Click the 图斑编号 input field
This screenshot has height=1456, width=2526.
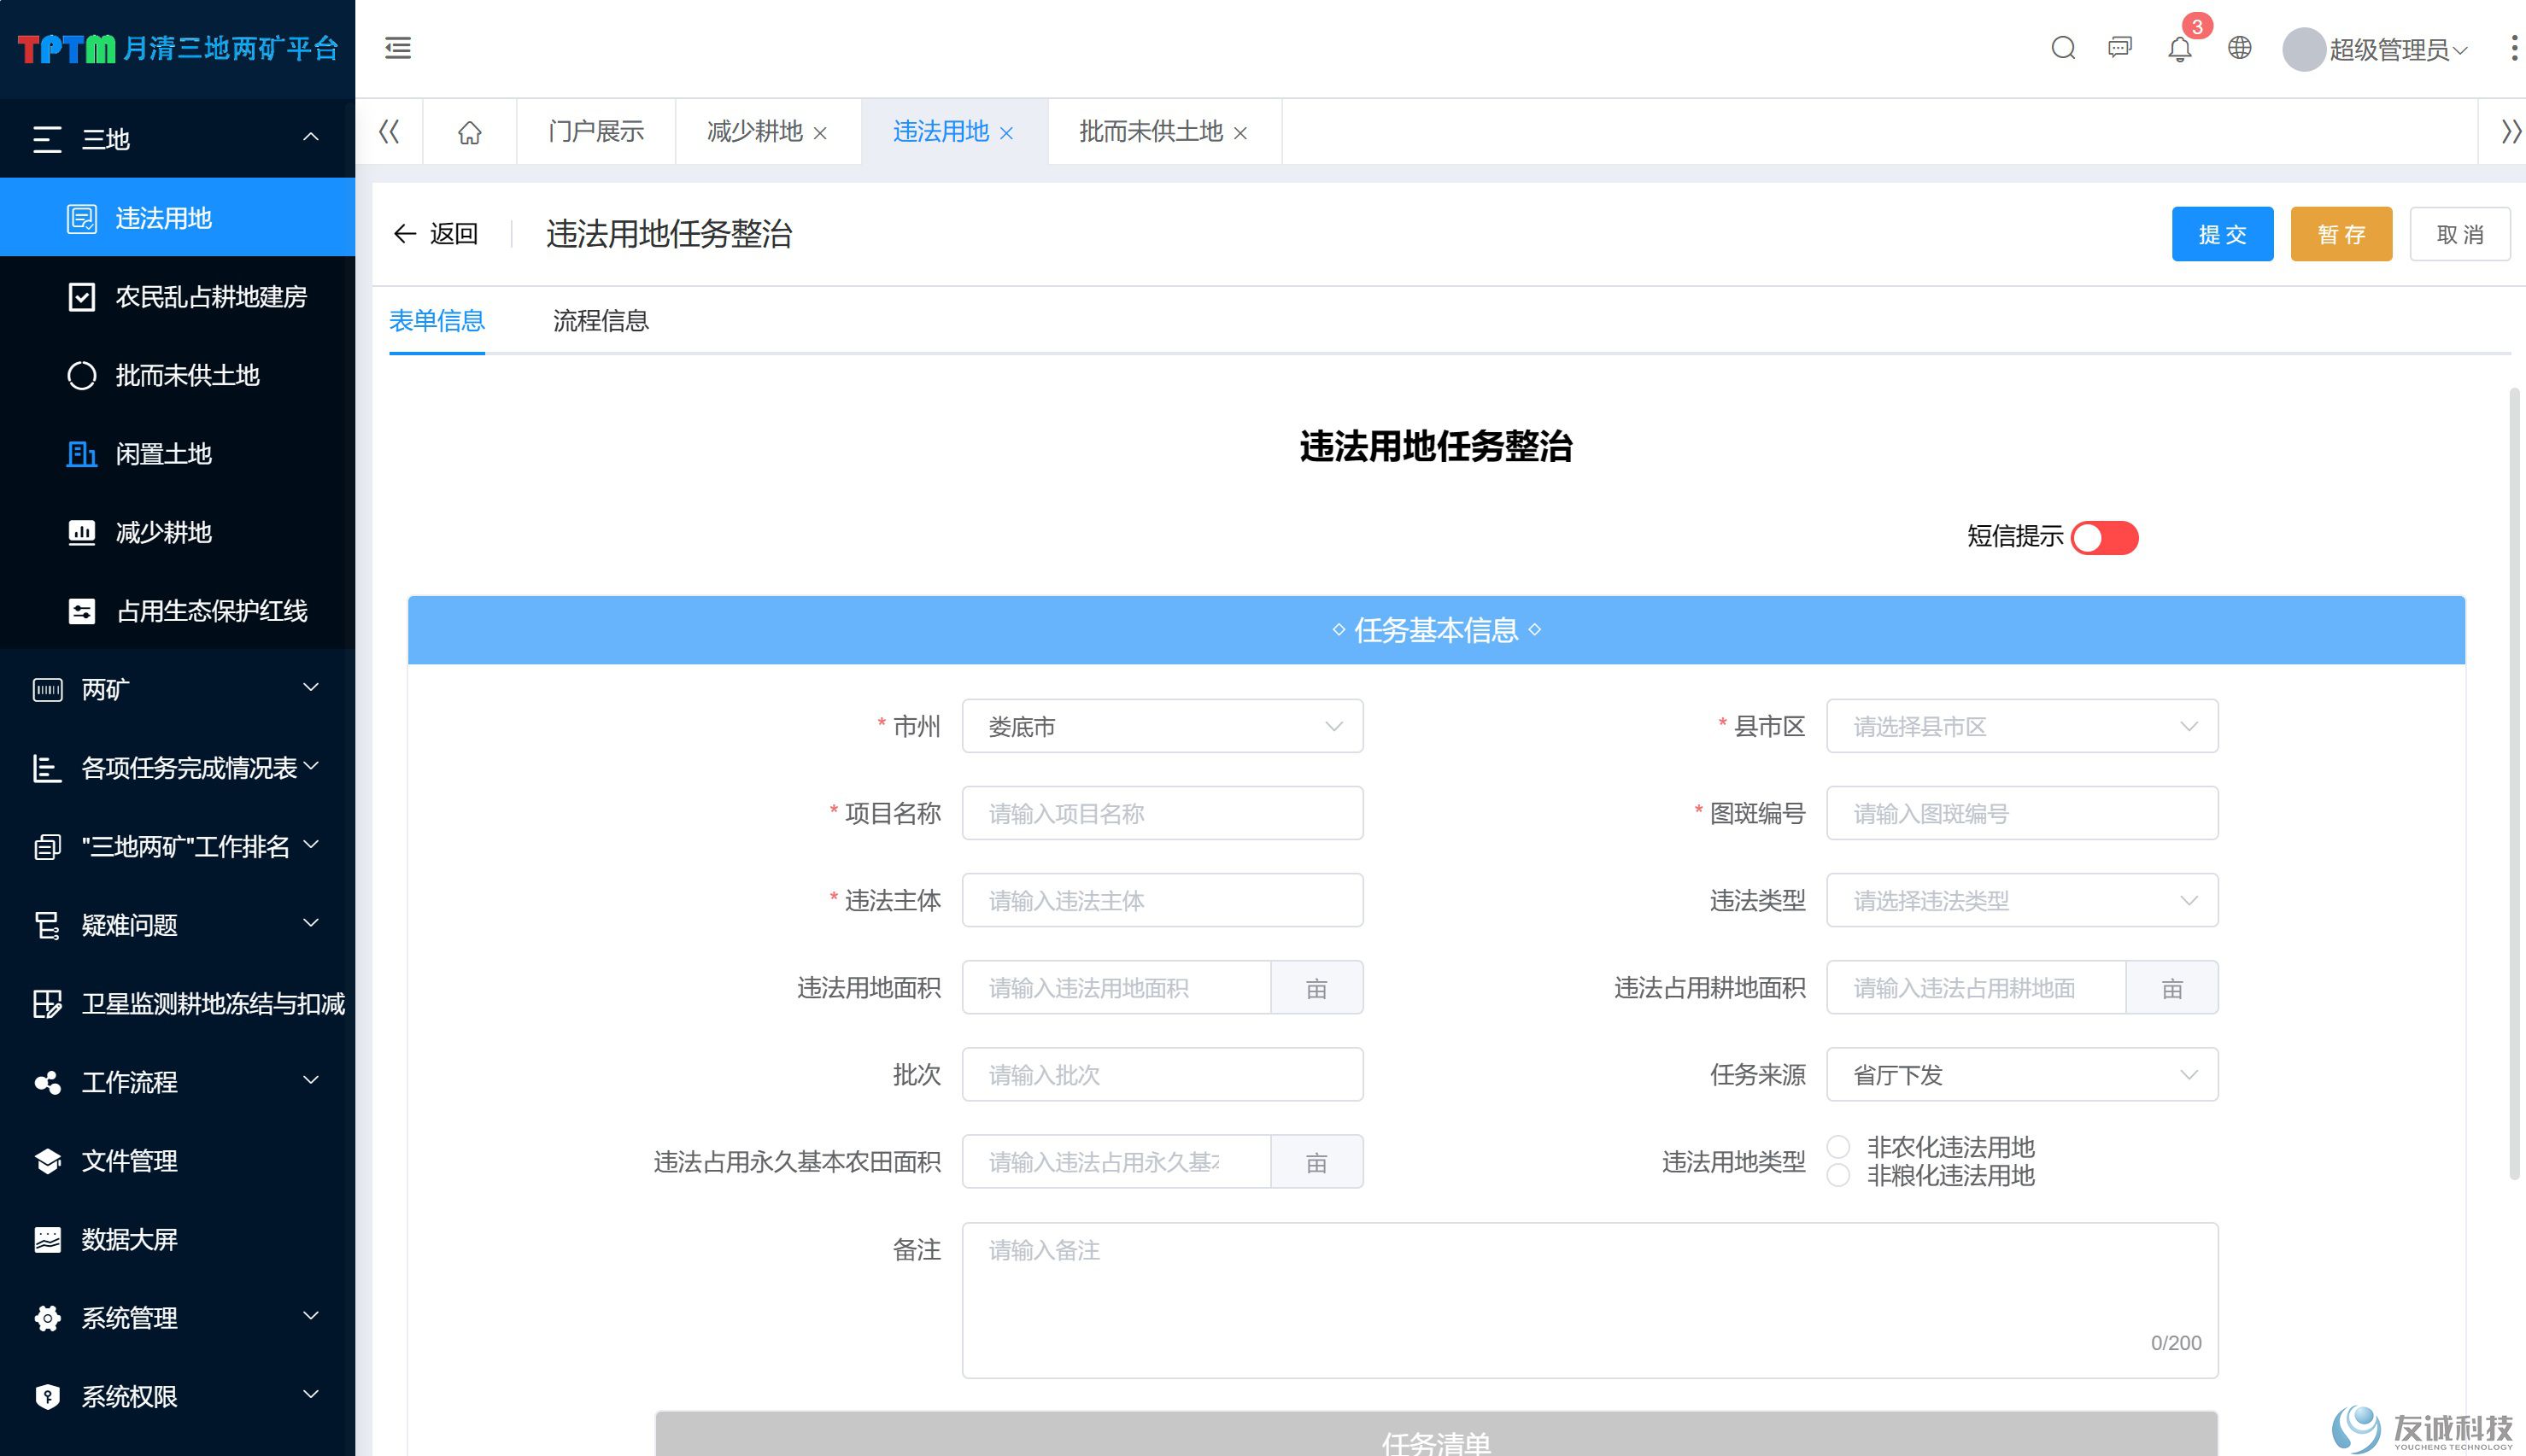pyautogui.click(x=2022, y=814)
